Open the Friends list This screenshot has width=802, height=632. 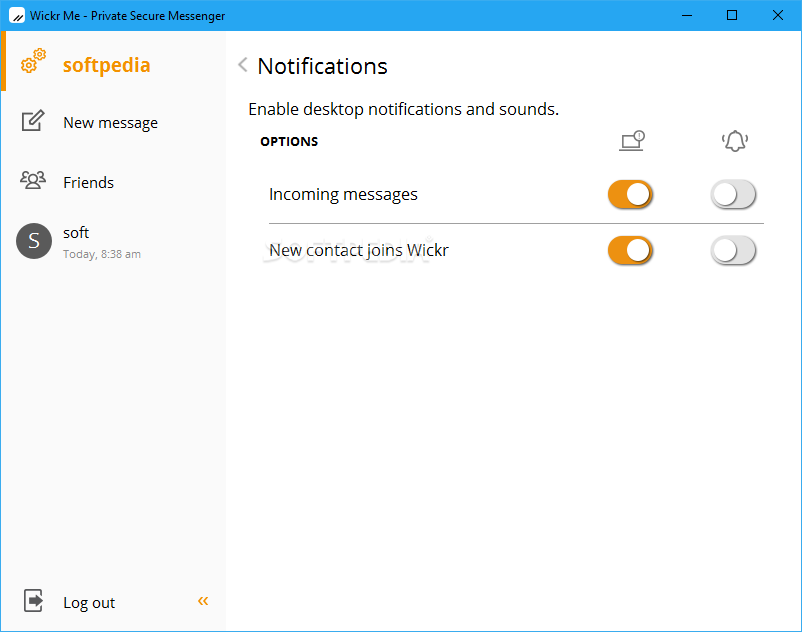[88, 183]
